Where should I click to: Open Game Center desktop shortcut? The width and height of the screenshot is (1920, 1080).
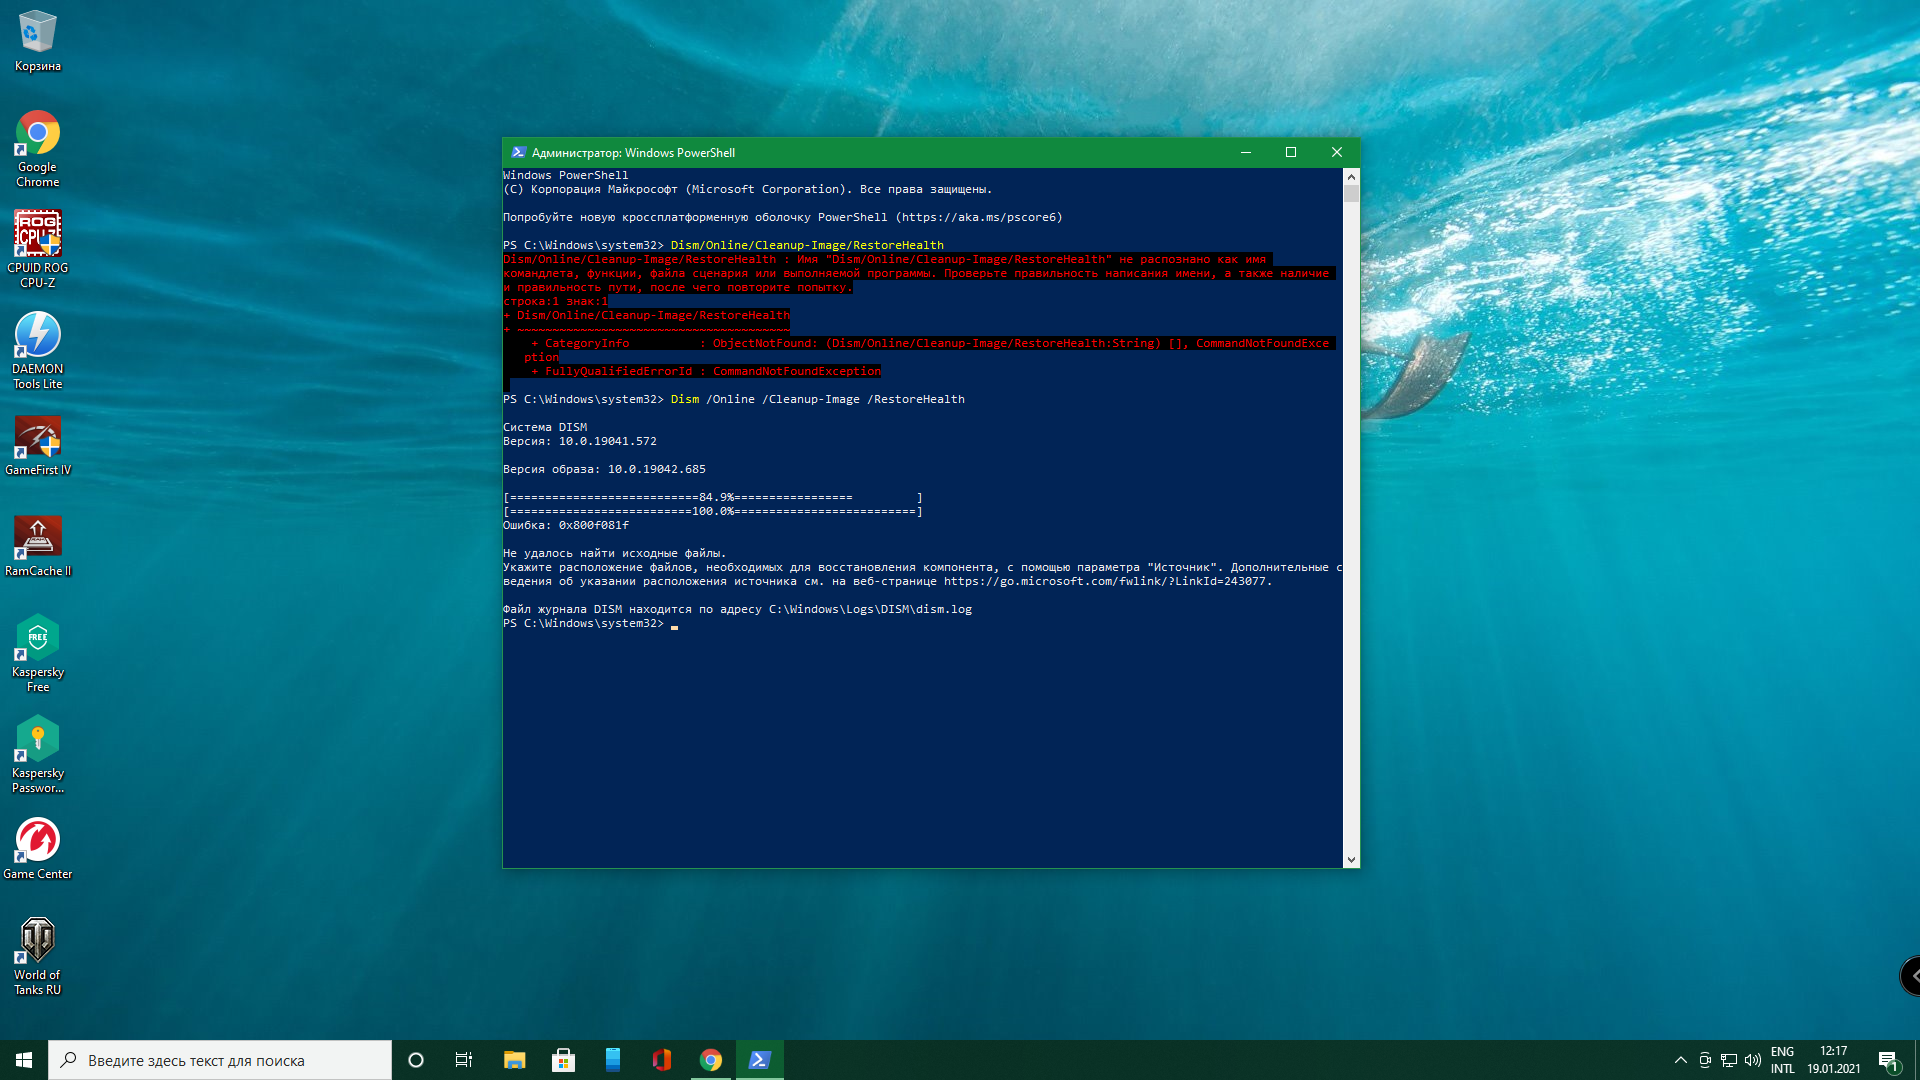[38, 849]
